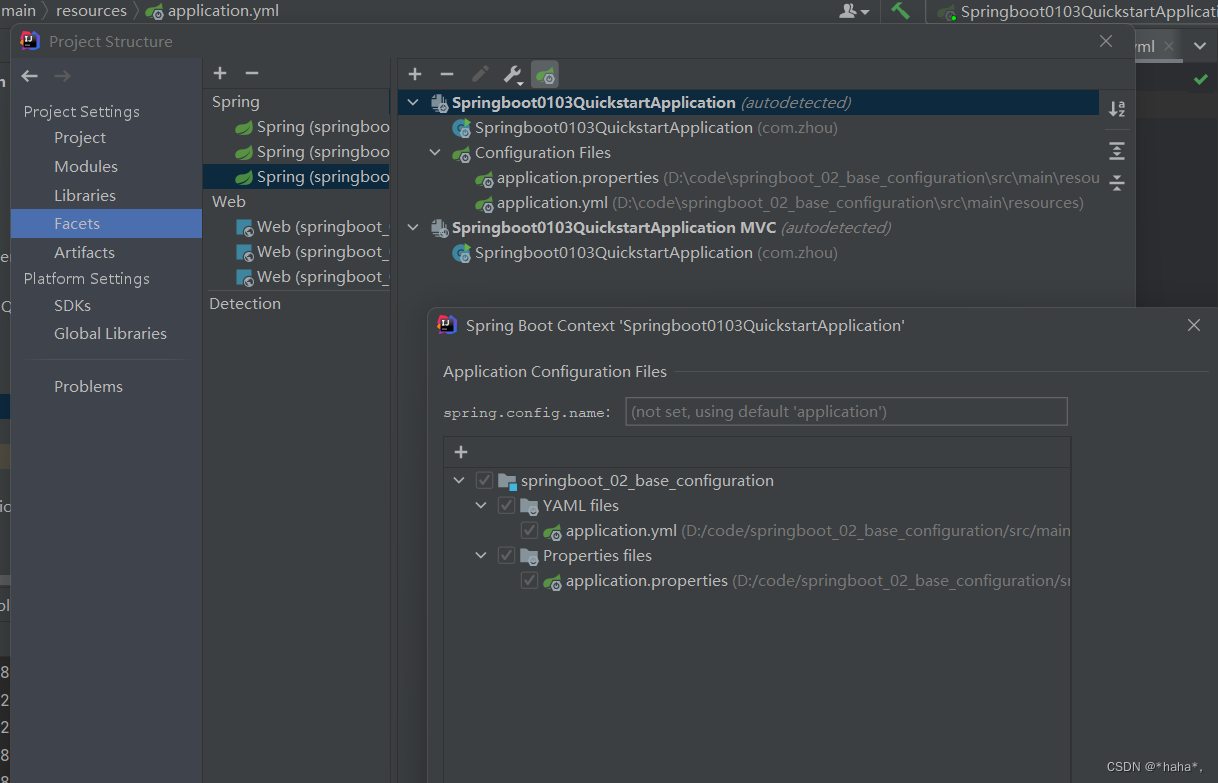
Task: Toggle springboot_02_base_configuration checkbox
Action: coord(484,481)
